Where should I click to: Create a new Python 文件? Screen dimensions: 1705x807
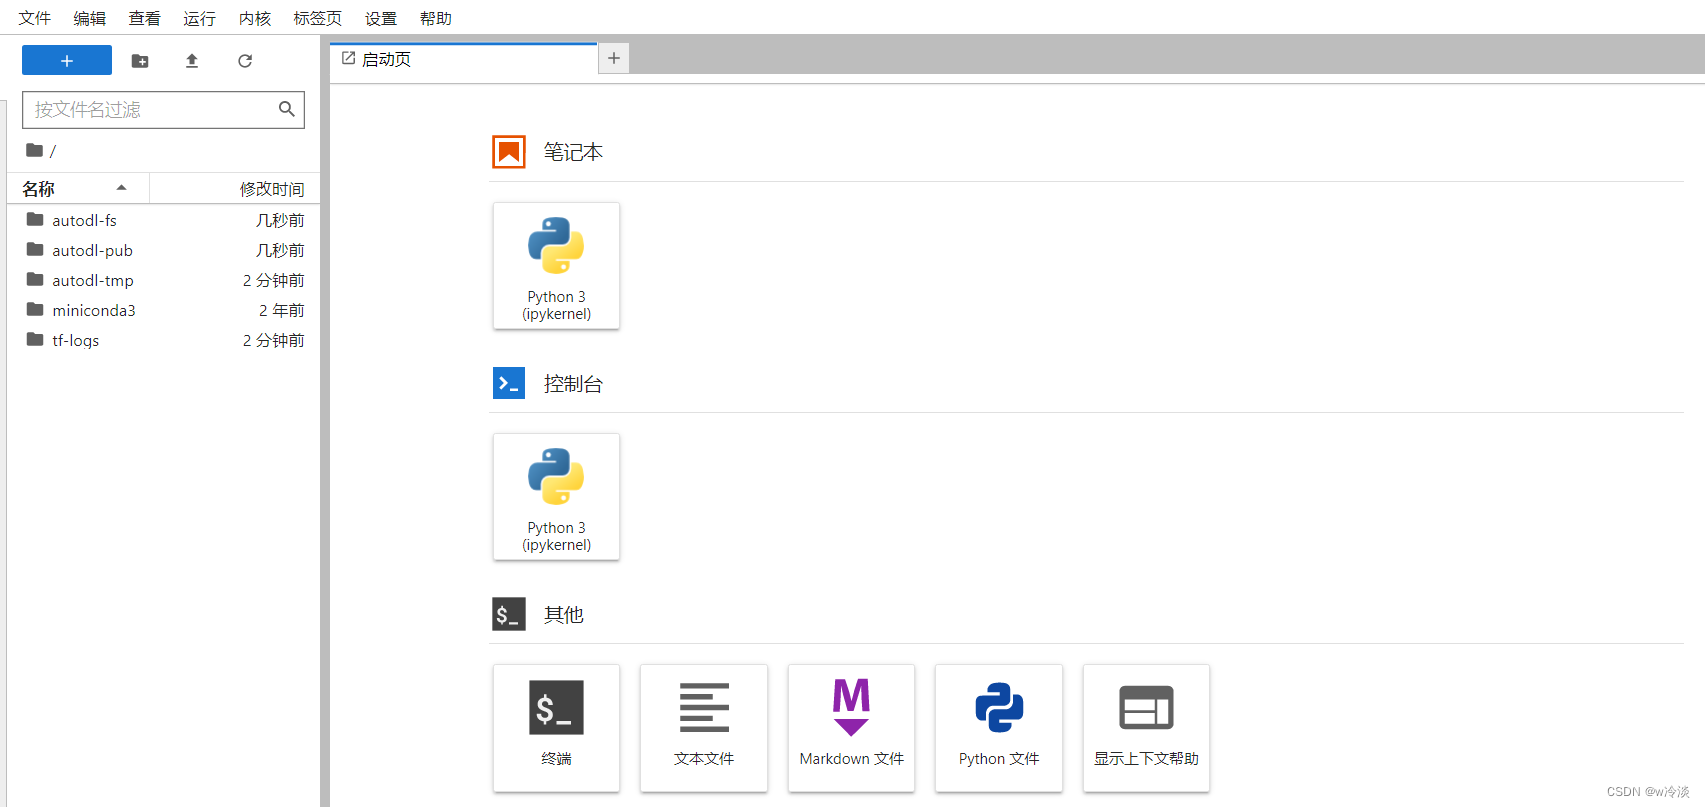coord(999,728)
